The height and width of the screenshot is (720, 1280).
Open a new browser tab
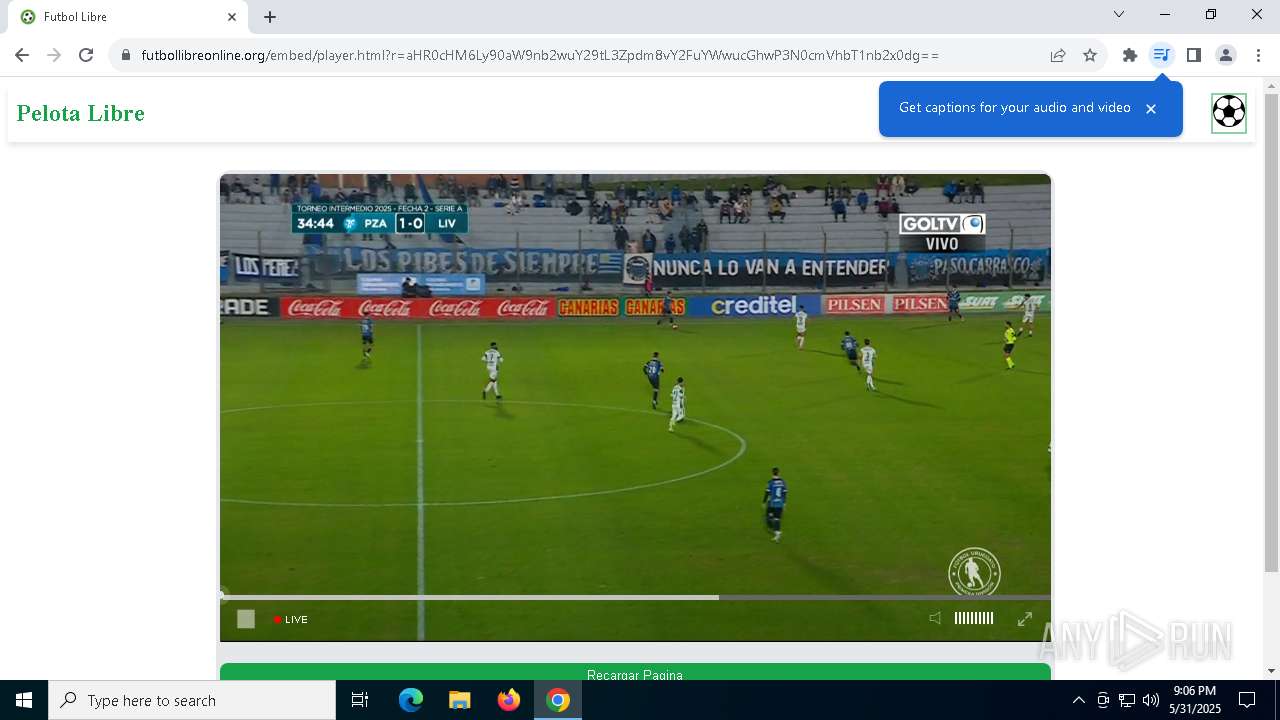tap(270, 17)
